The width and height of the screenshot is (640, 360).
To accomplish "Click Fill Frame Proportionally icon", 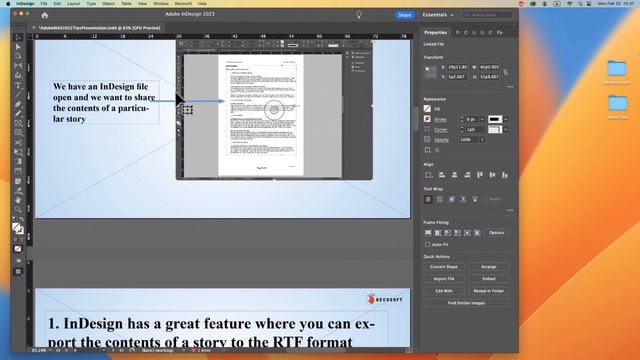I will point(428,233).
